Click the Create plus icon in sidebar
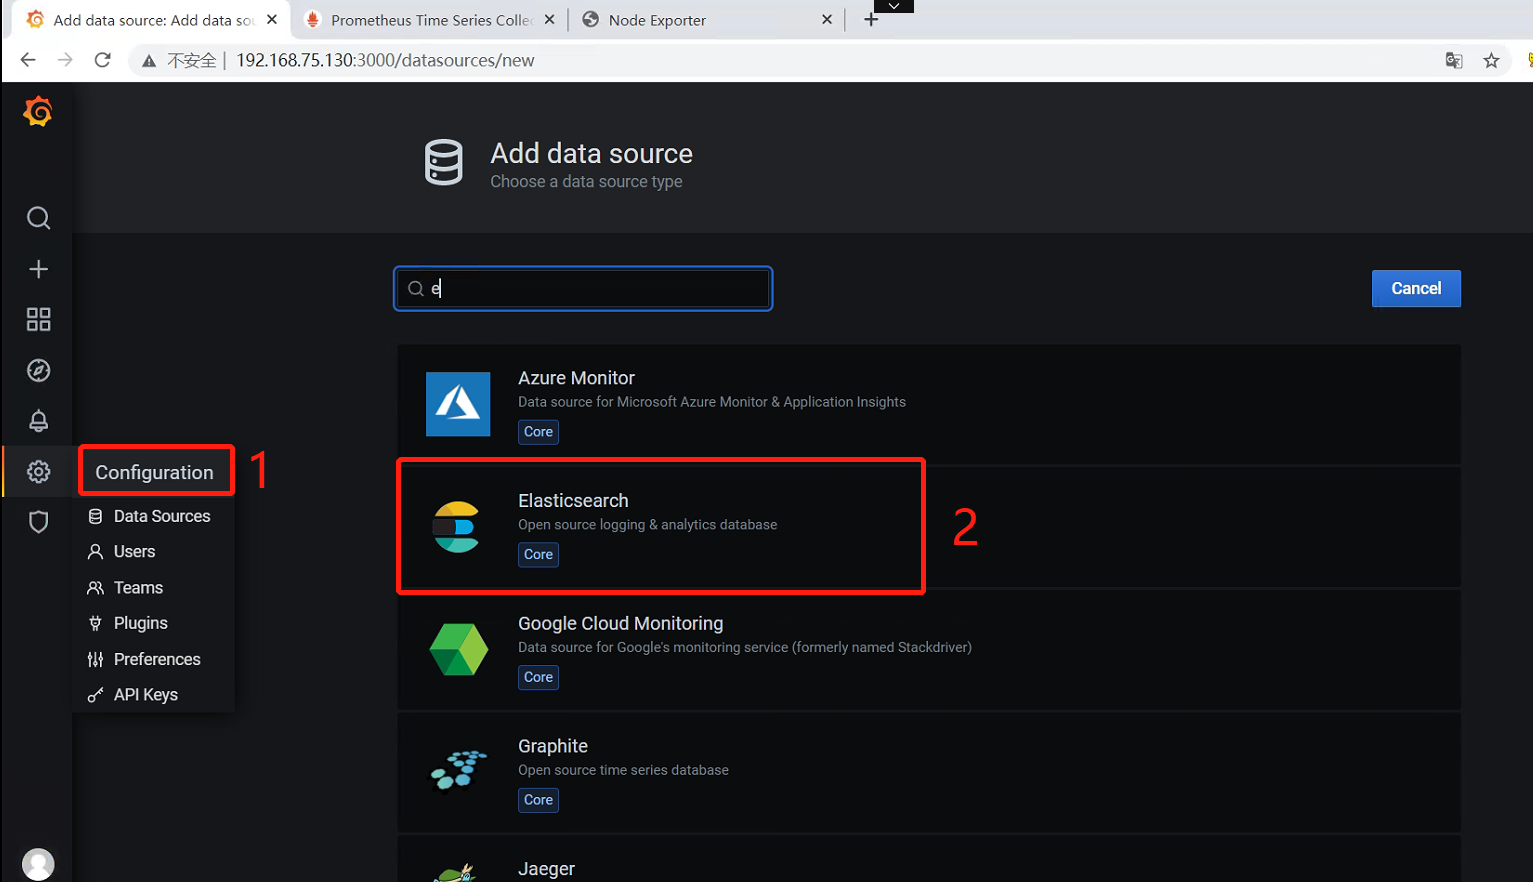Screen dimensions: 1533x882 coord(38,269)
